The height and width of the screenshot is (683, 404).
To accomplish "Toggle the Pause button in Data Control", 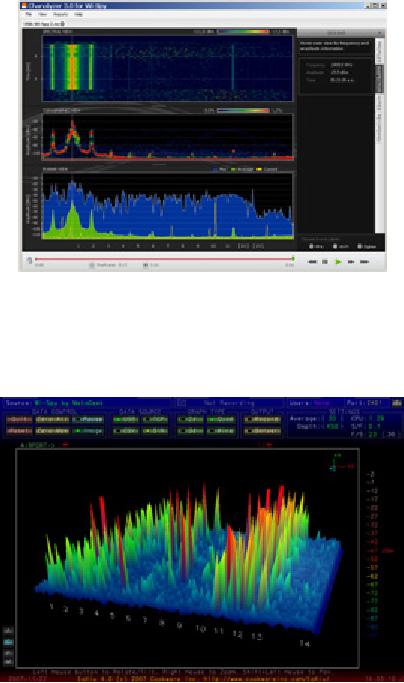I will pyautogui.click(x=88, y=419).
